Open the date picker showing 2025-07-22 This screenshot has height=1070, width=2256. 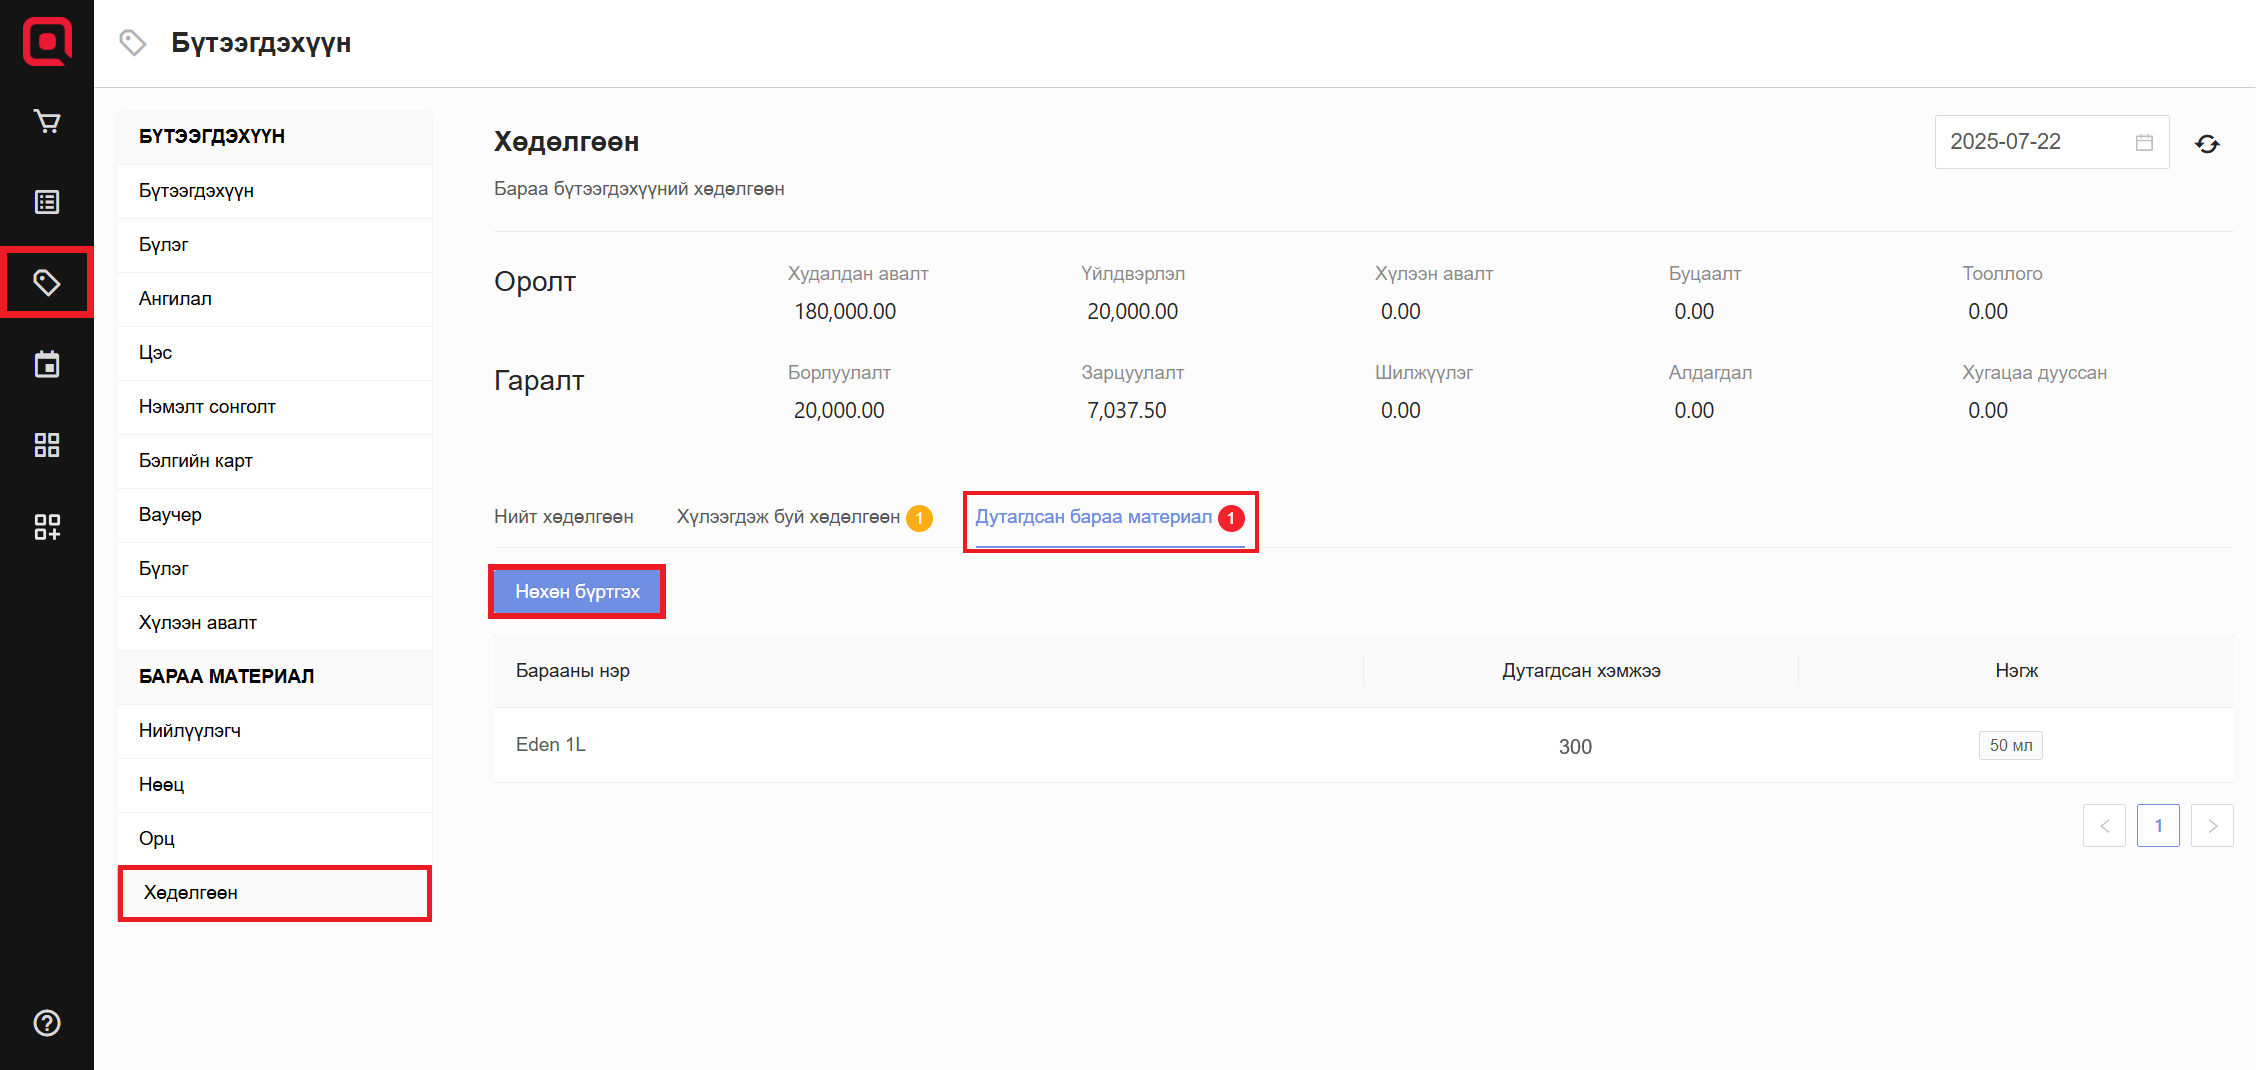point(2050,142)
